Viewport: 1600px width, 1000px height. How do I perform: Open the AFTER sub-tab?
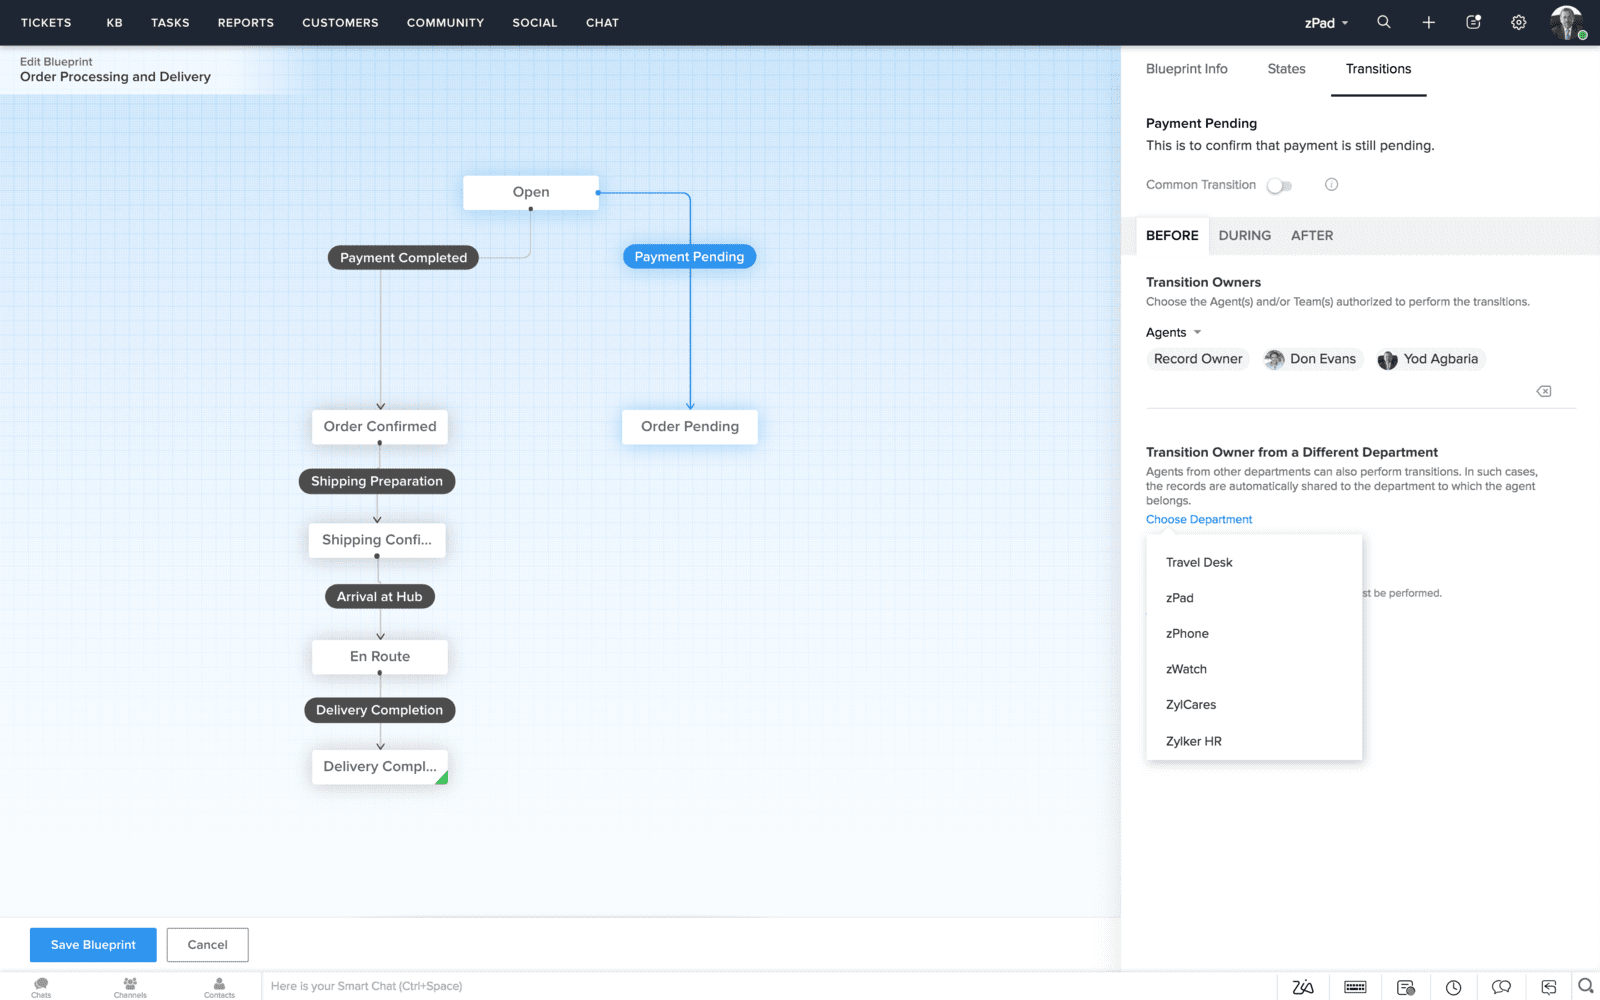pyautogui.click(x=1312, y=236)
